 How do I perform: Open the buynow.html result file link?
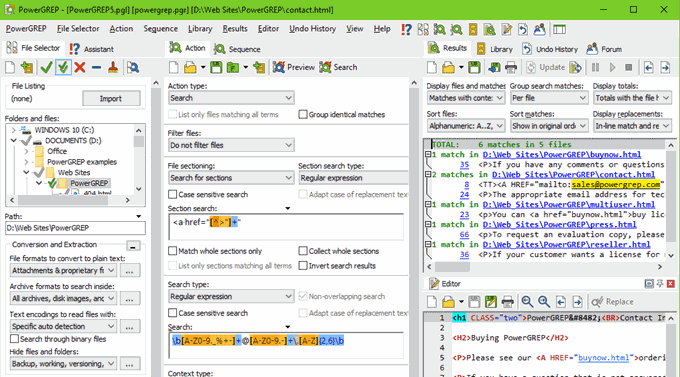click(x=562, y=154)
